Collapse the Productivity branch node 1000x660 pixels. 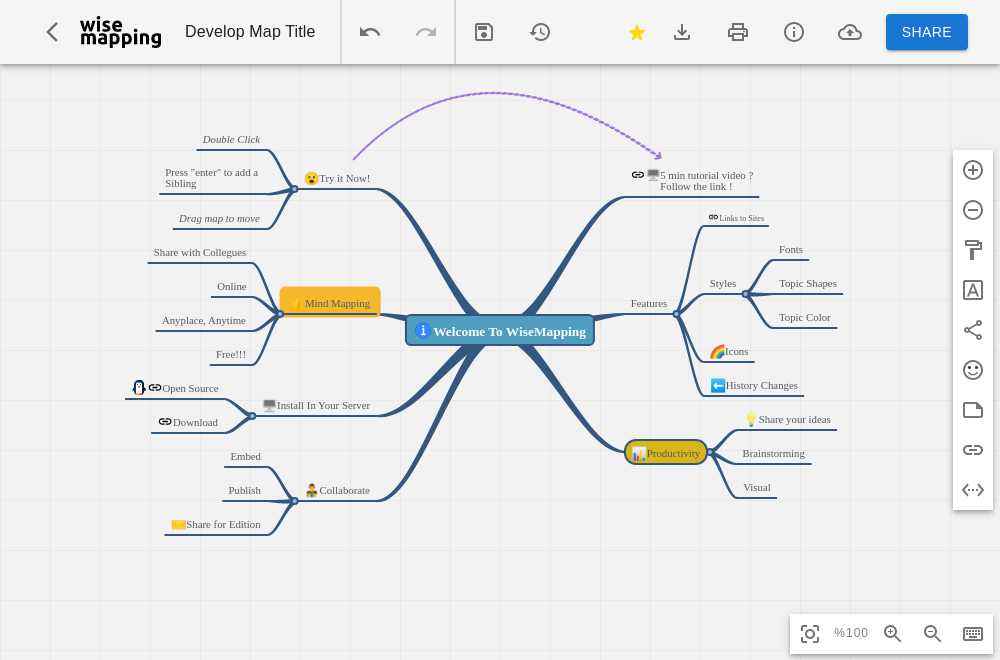710,452
